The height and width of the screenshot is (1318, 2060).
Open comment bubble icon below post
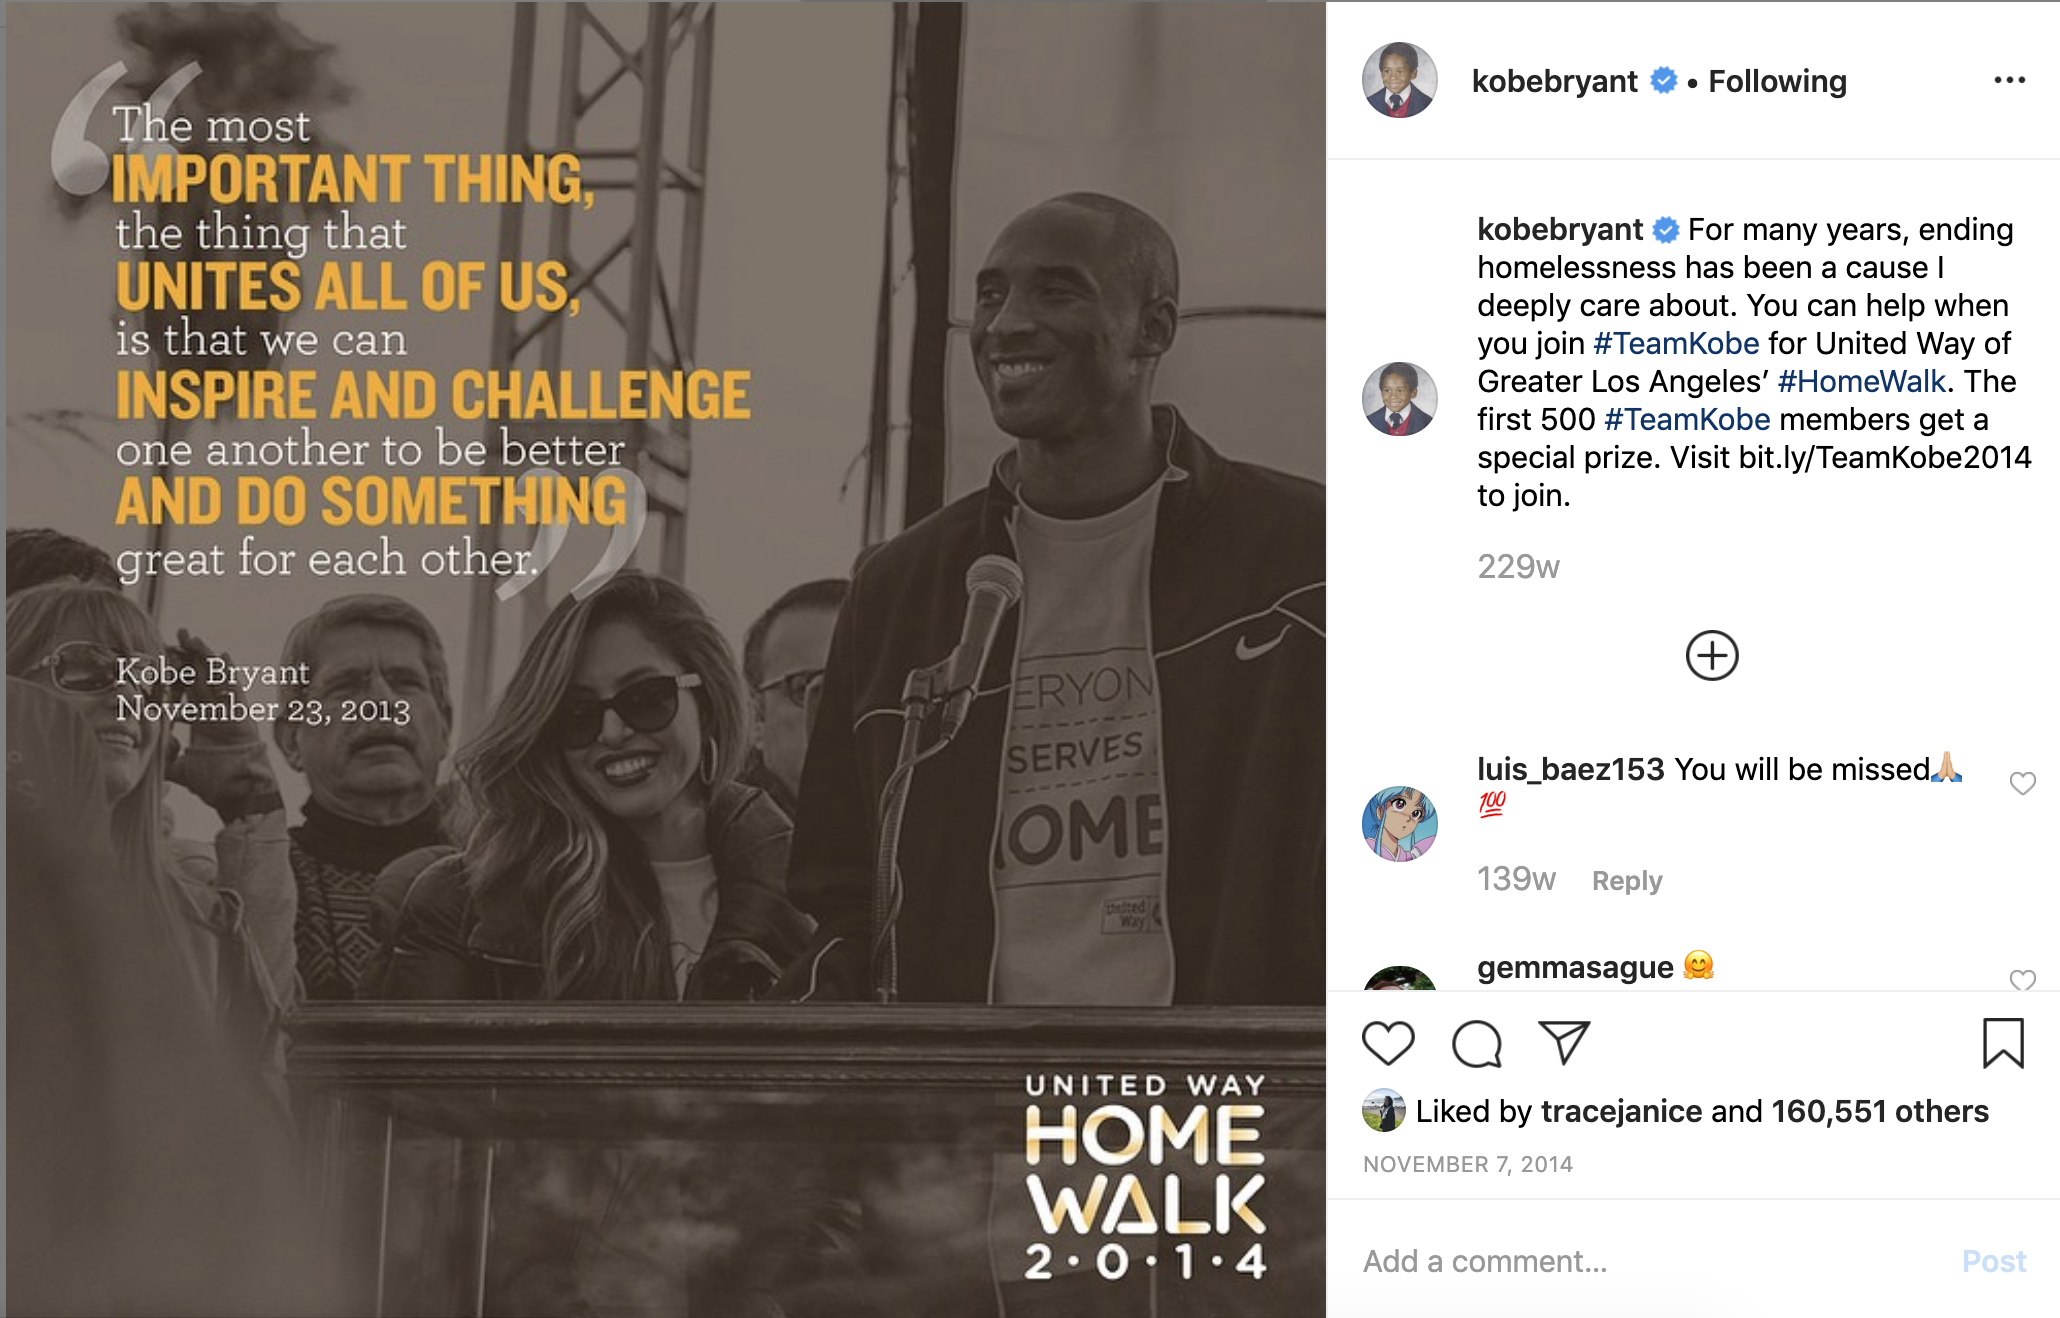[1476, 1044]
